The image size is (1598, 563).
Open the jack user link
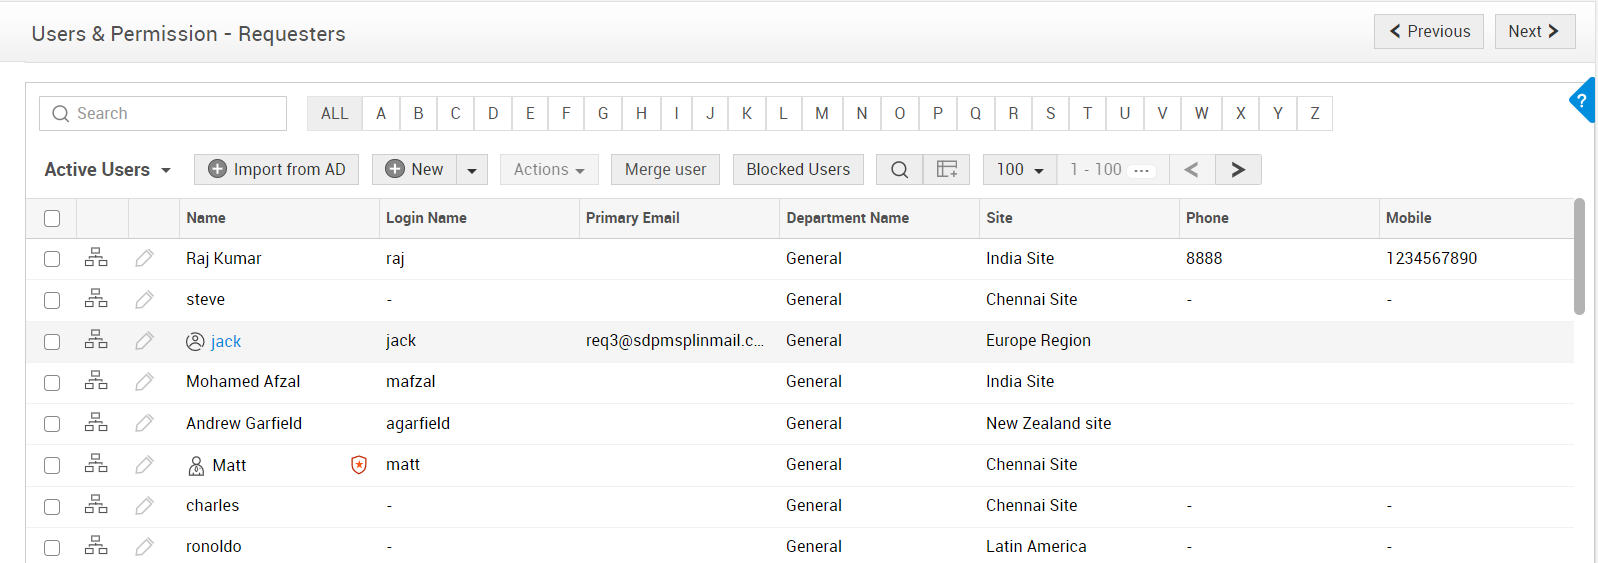tap(226, 342)
